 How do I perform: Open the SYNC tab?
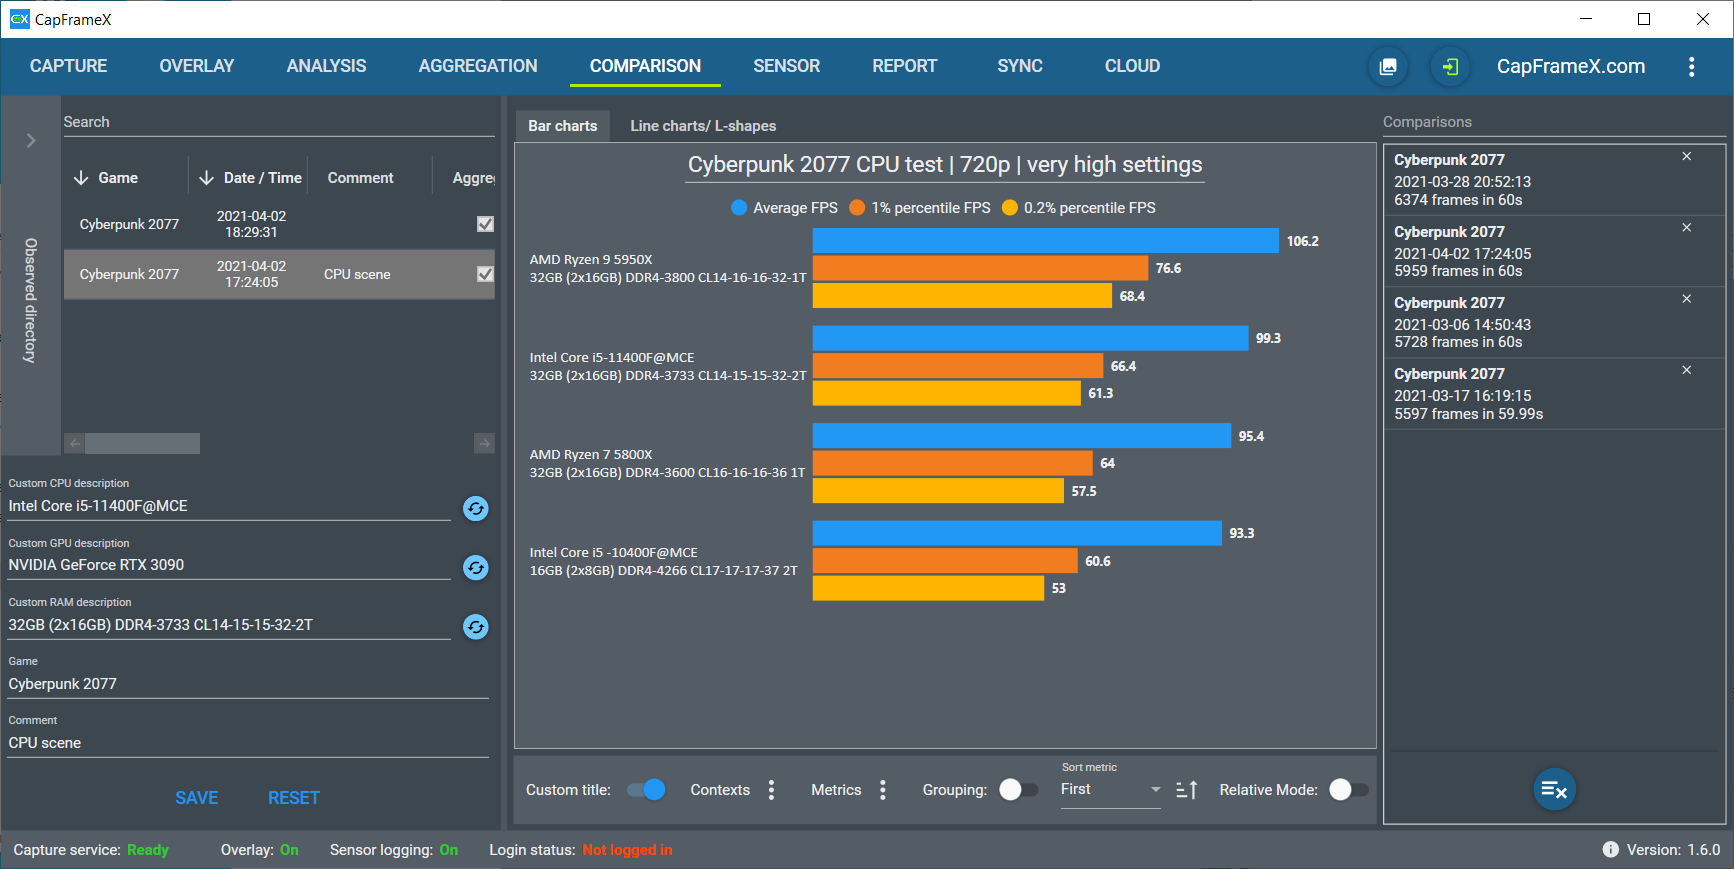coord(1020,66)
